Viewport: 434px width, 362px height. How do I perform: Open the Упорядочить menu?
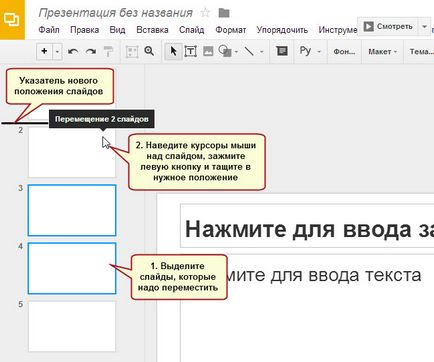coord(282,30)
